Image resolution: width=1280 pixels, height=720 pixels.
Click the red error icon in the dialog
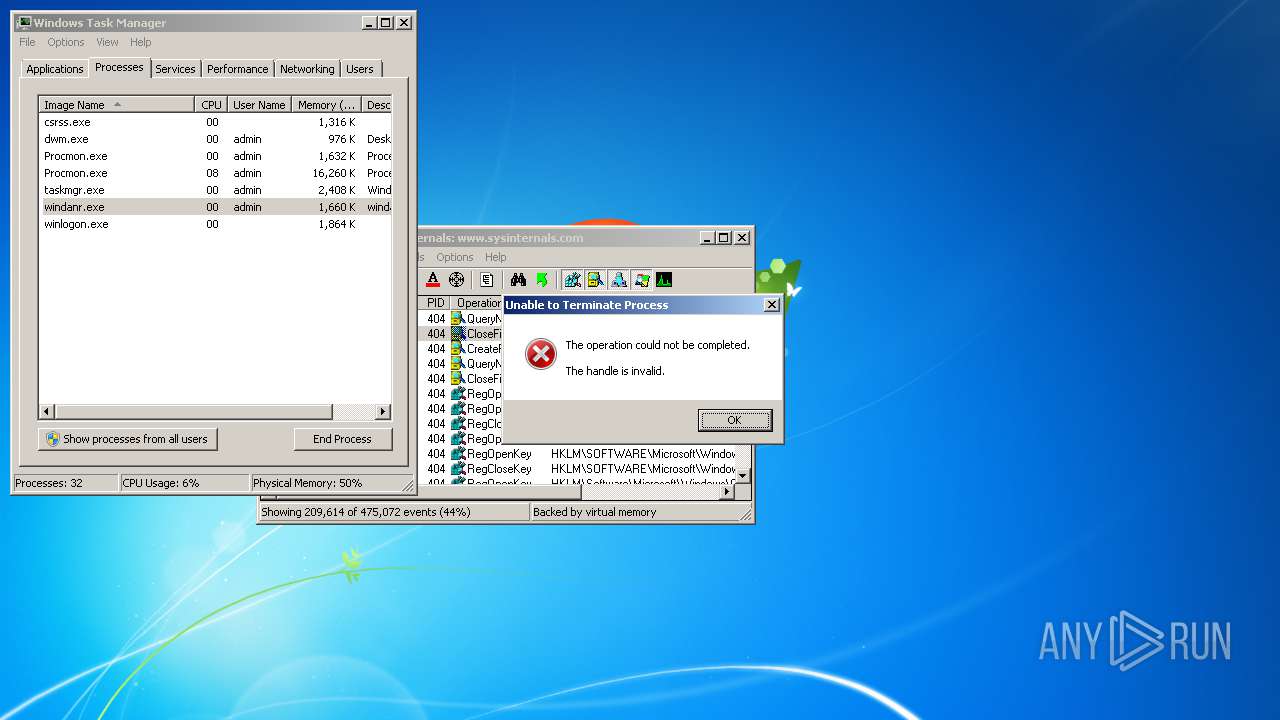coord(541,354)
